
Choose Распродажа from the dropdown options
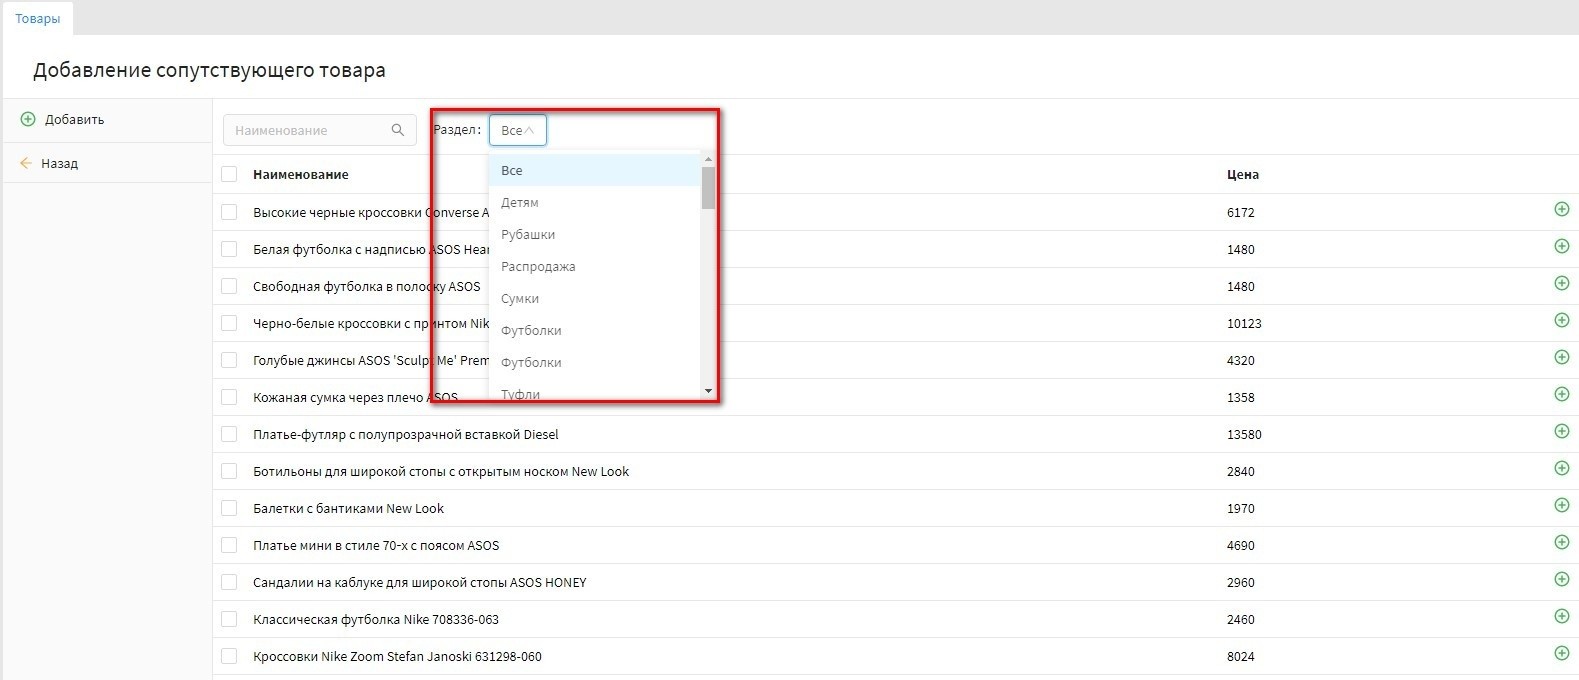538,267
